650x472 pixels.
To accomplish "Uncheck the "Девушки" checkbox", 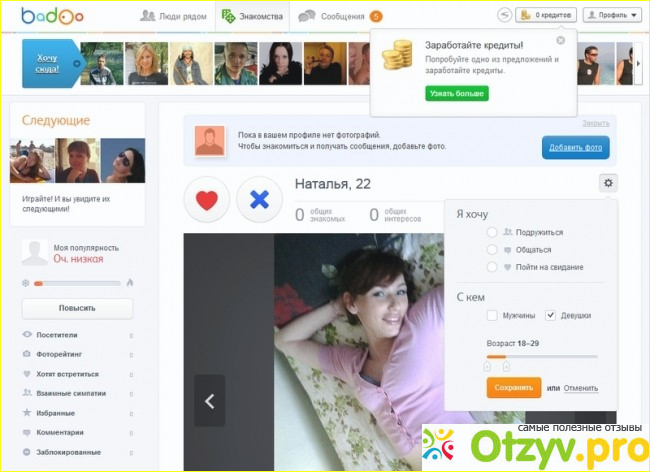I will [x=551, y=315].
